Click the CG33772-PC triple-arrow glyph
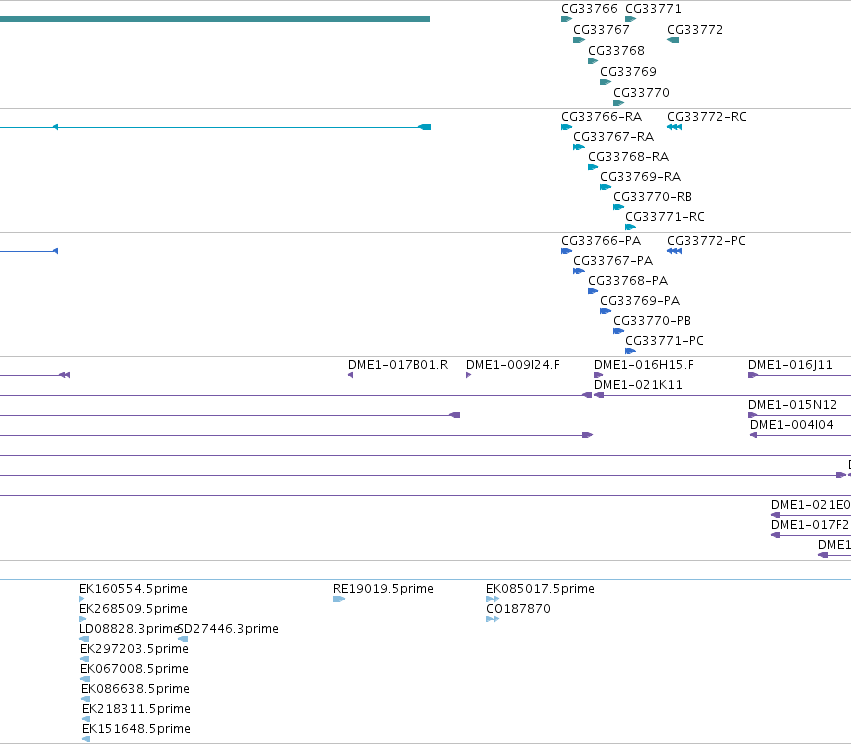 (674, 251)
